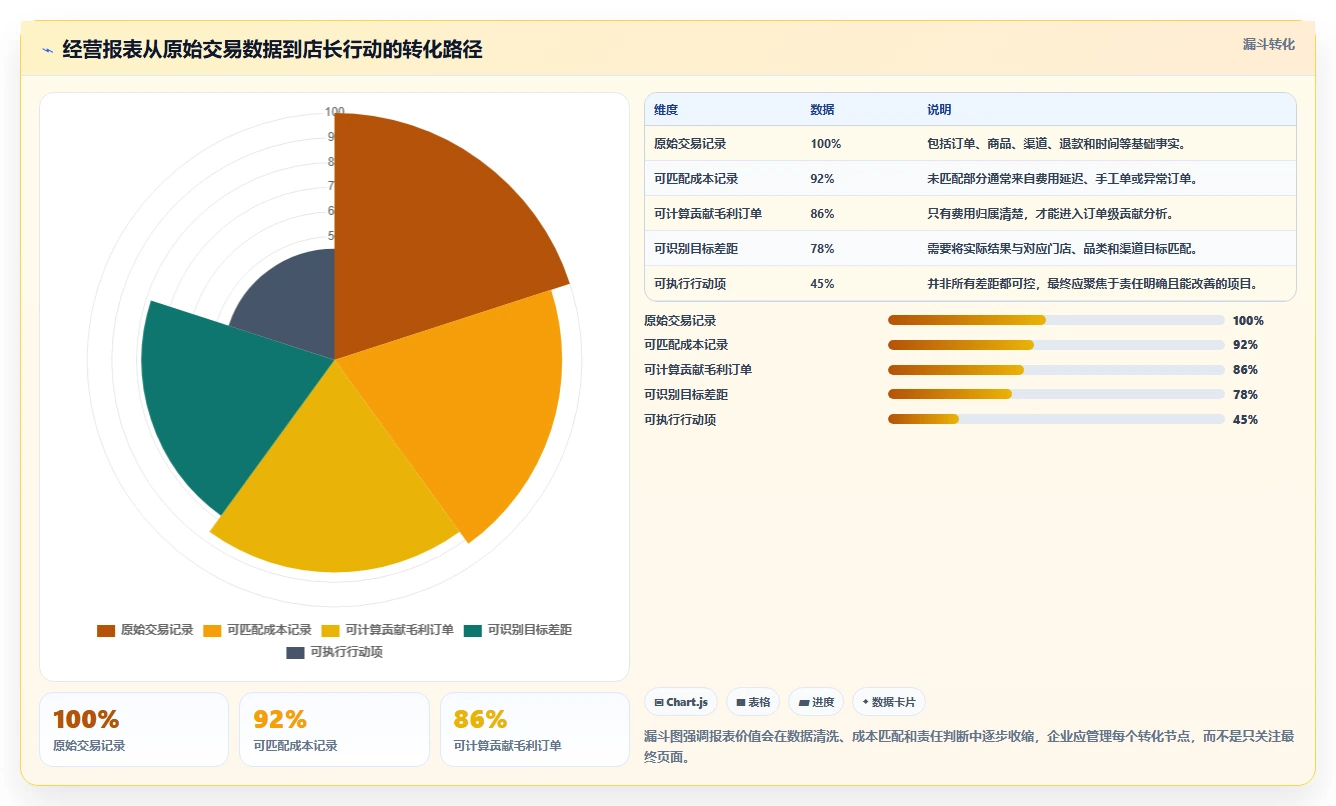Open the 100% 原始交易记录 data card

pos(134,730)
